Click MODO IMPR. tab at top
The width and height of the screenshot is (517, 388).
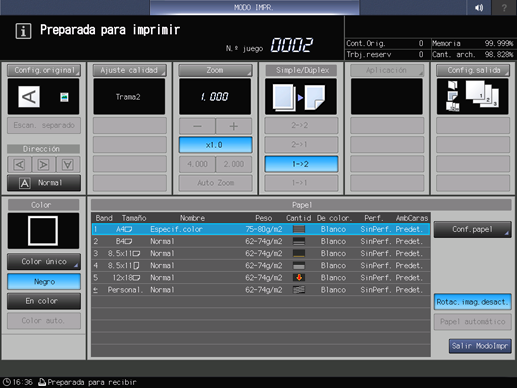click(254, 7)
